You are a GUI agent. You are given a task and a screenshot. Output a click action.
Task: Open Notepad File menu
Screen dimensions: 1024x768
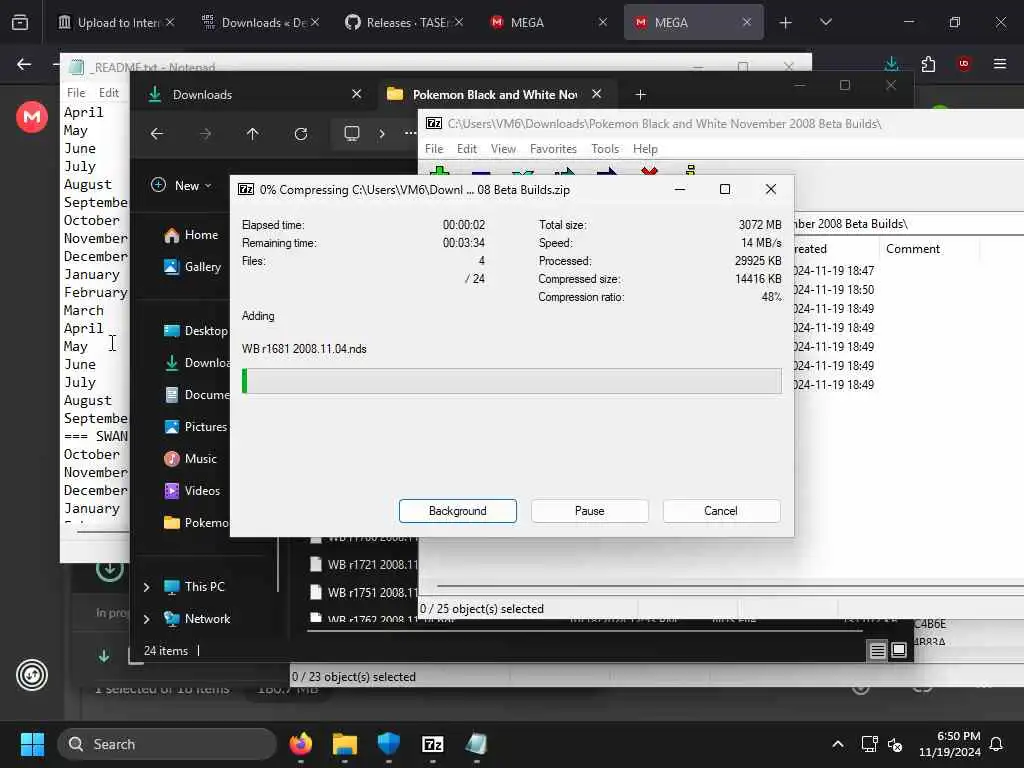pyautogui.click(x=76, y=93)
